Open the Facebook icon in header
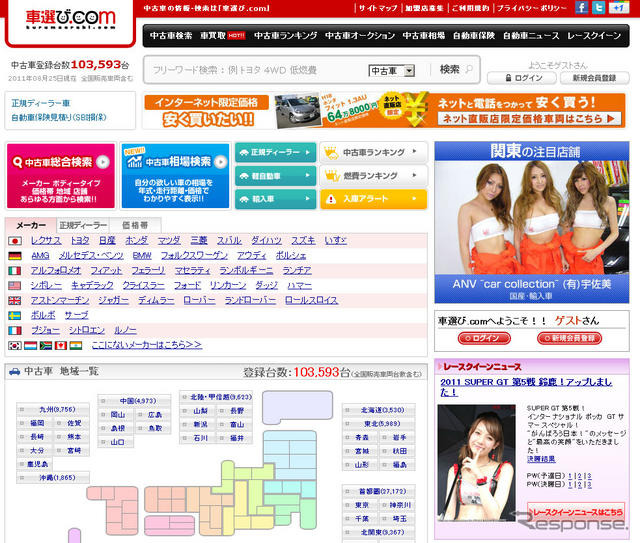Screen dimensions: 640x543 coord(581,7)
